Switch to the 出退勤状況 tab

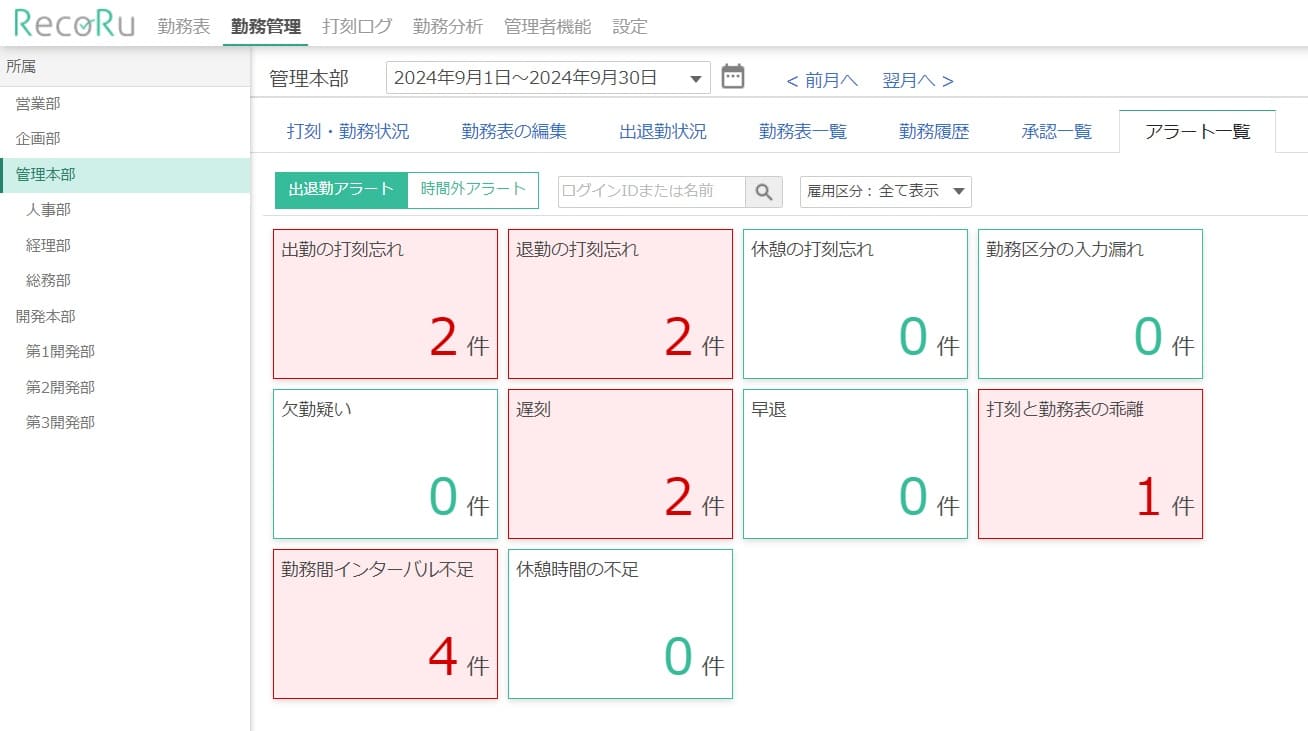(x=661, y=130)
